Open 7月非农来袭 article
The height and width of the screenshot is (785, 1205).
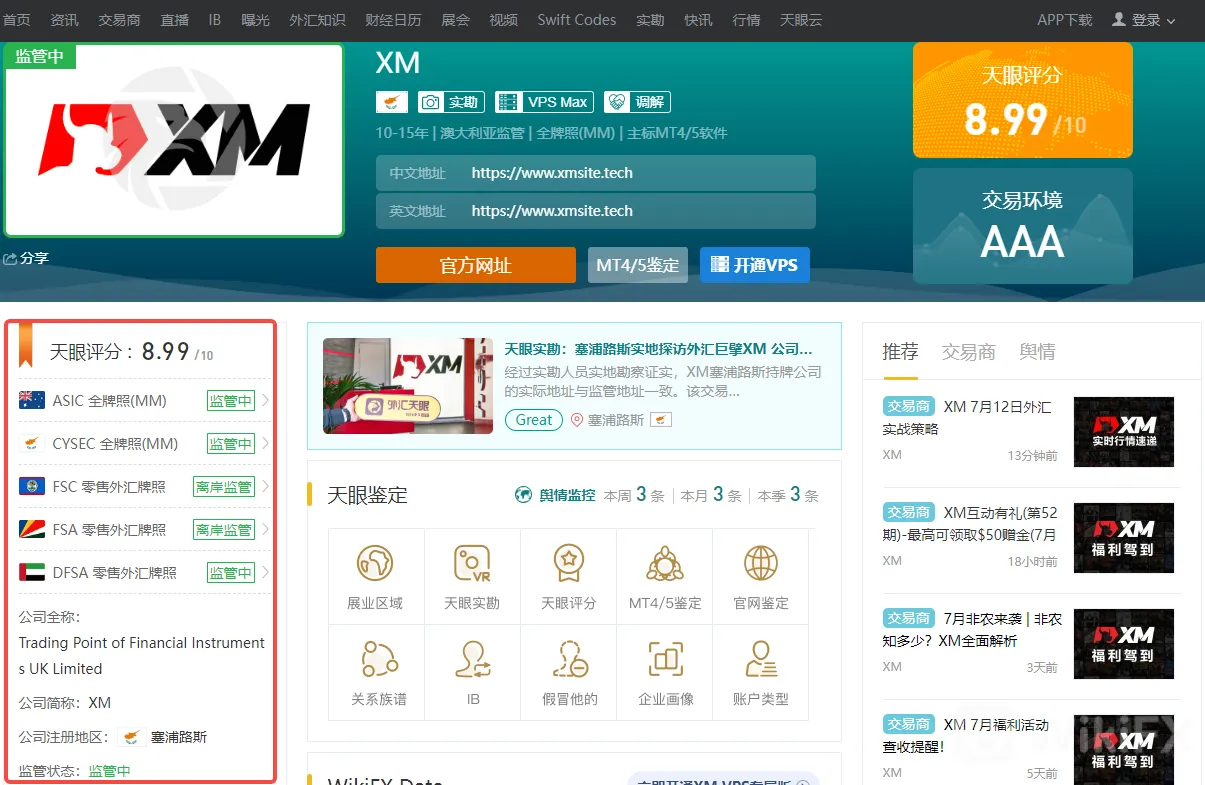[x=972, y=629]
